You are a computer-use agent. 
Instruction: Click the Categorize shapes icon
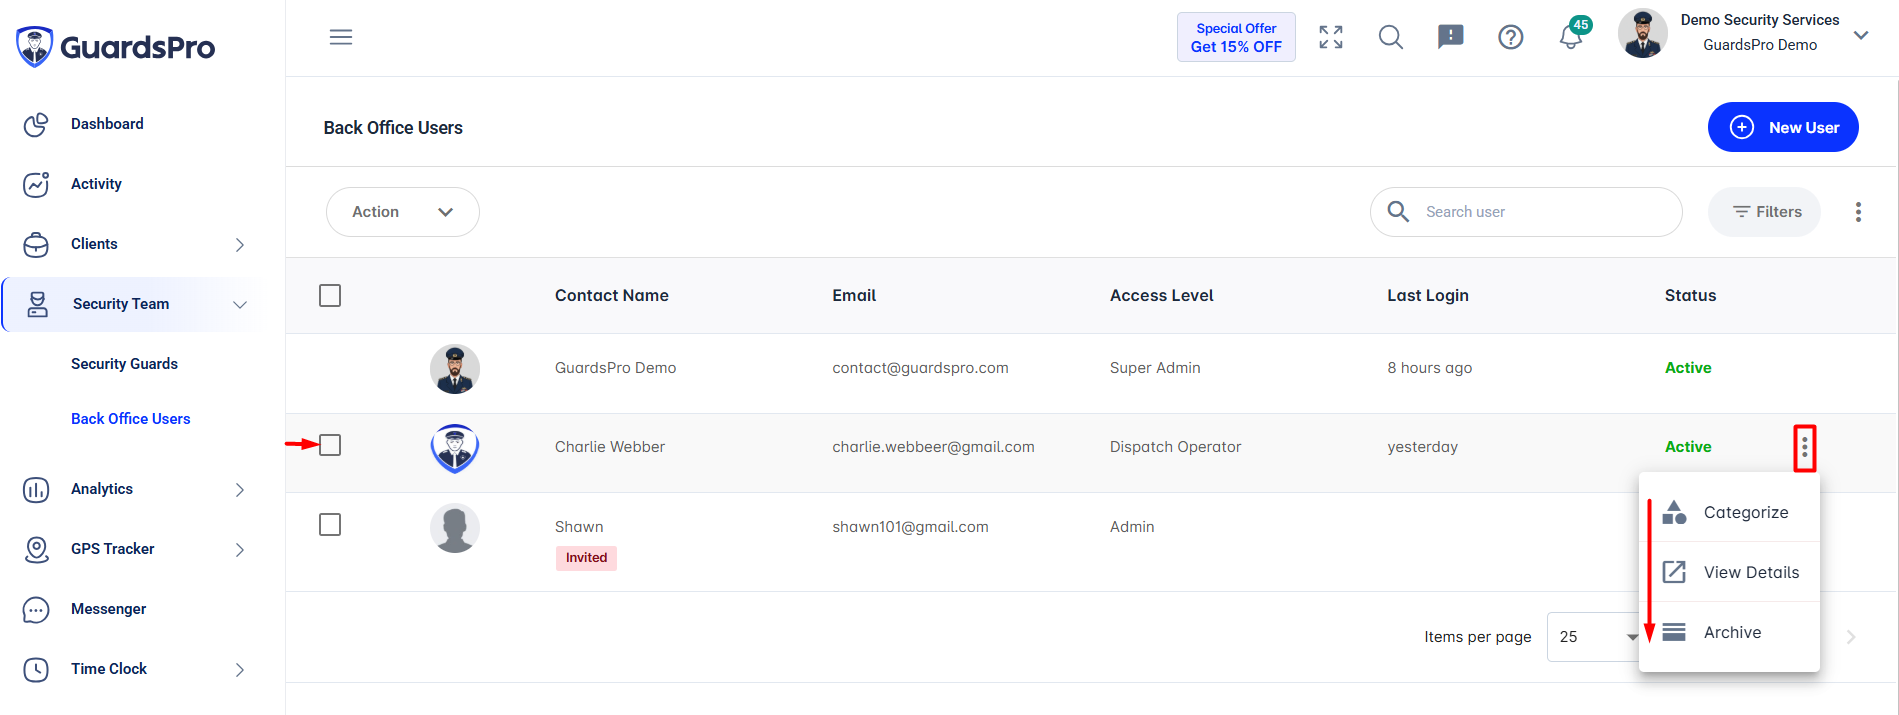[x=1674, y=512]
